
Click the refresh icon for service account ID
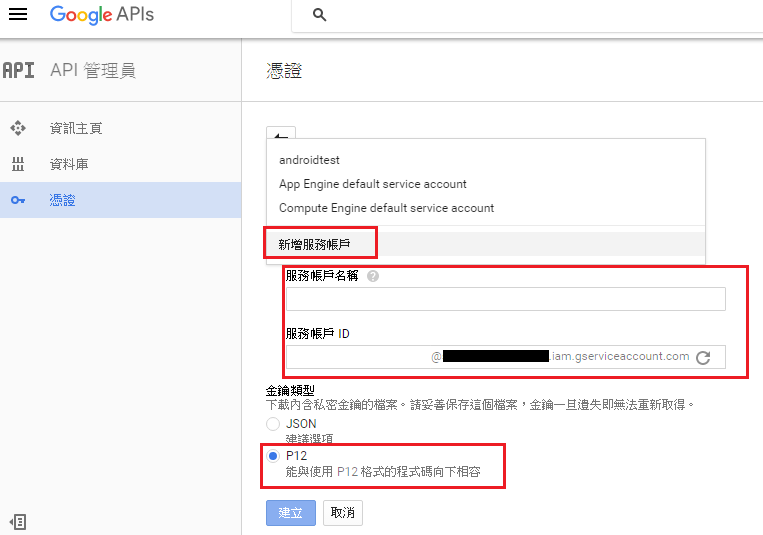pyautogui.click(x=703, y=358)
